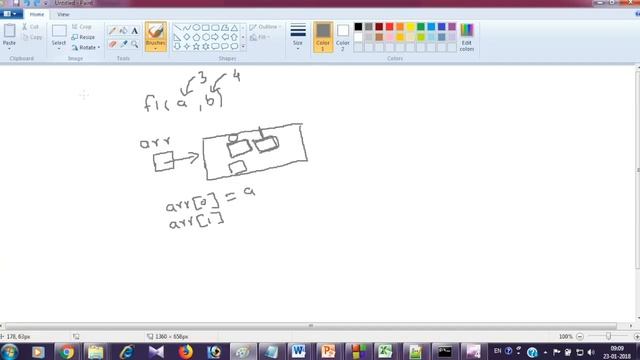This screenshot has width=640, height=360.
Task: Select the Fill with color bucket tool
Action: (124, 31)
